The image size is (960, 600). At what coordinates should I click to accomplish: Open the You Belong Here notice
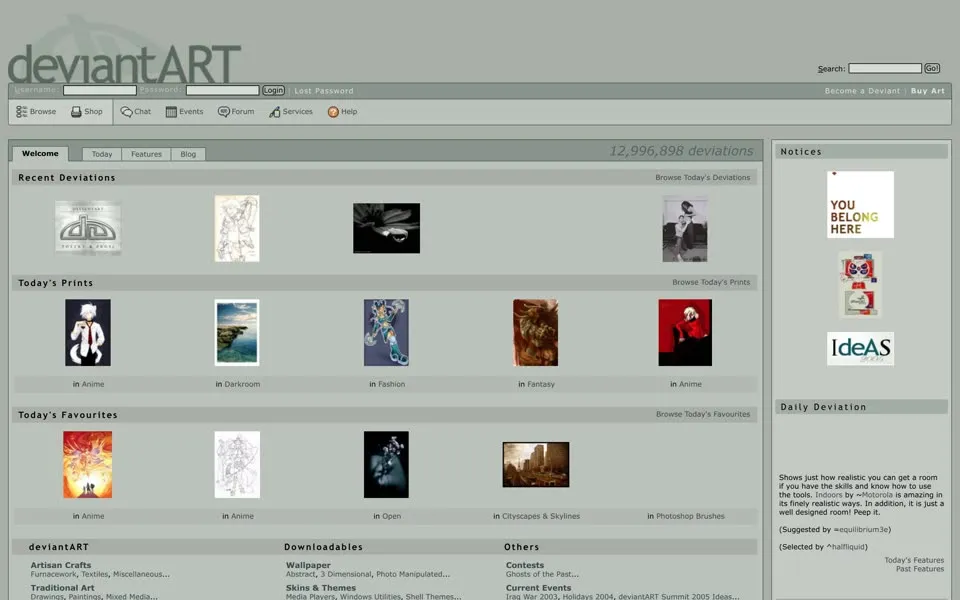pos(860,204)
